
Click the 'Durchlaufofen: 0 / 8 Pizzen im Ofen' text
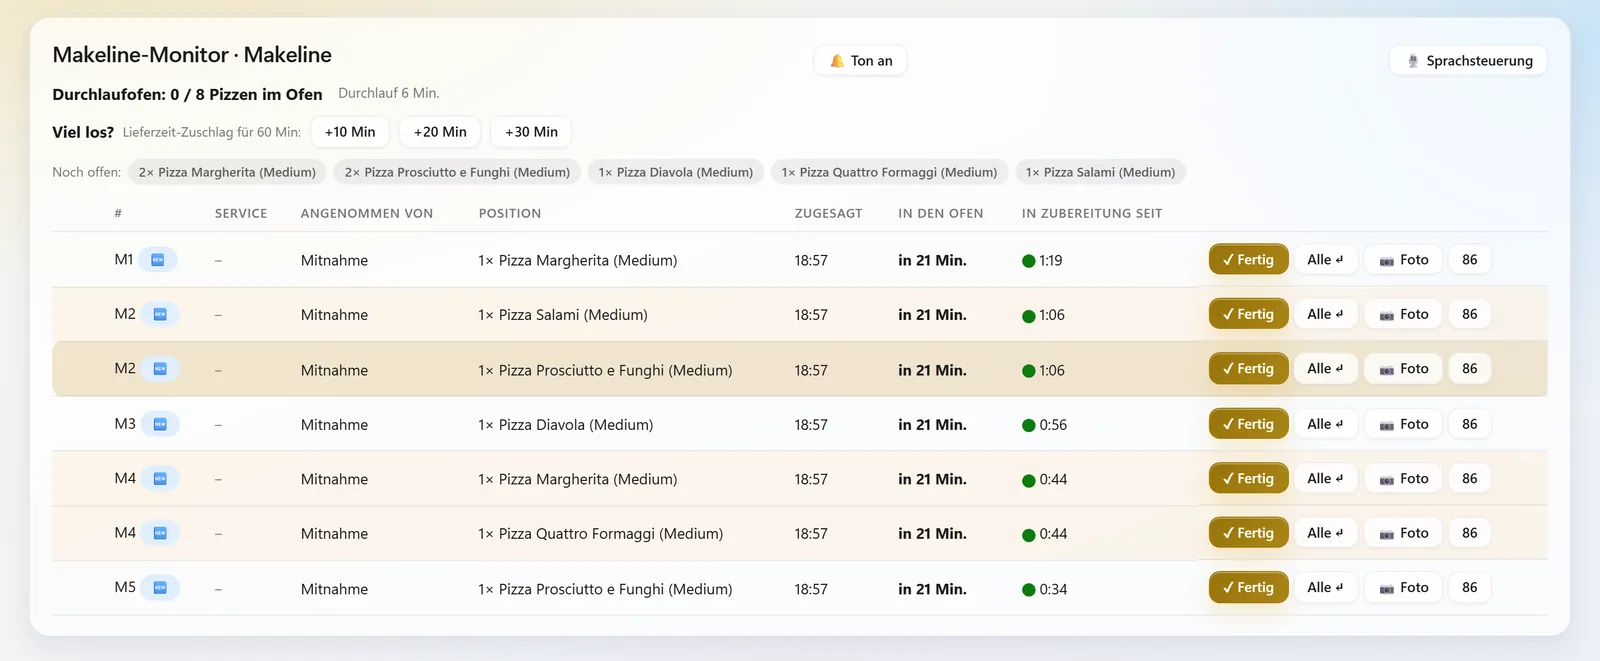(187, 94)
